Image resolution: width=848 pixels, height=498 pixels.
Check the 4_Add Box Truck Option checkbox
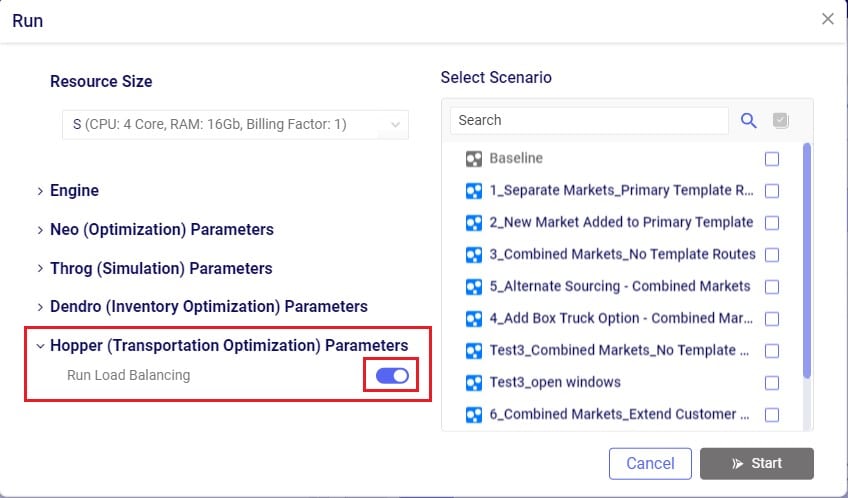772,319
